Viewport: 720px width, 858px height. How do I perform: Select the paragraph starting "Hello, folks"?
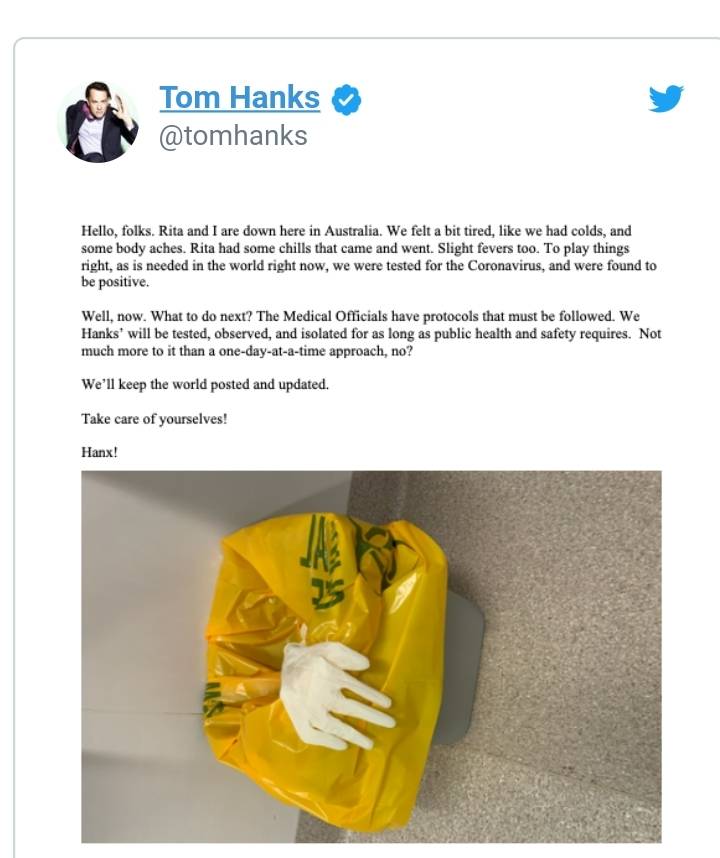click(x=369, y=256)
